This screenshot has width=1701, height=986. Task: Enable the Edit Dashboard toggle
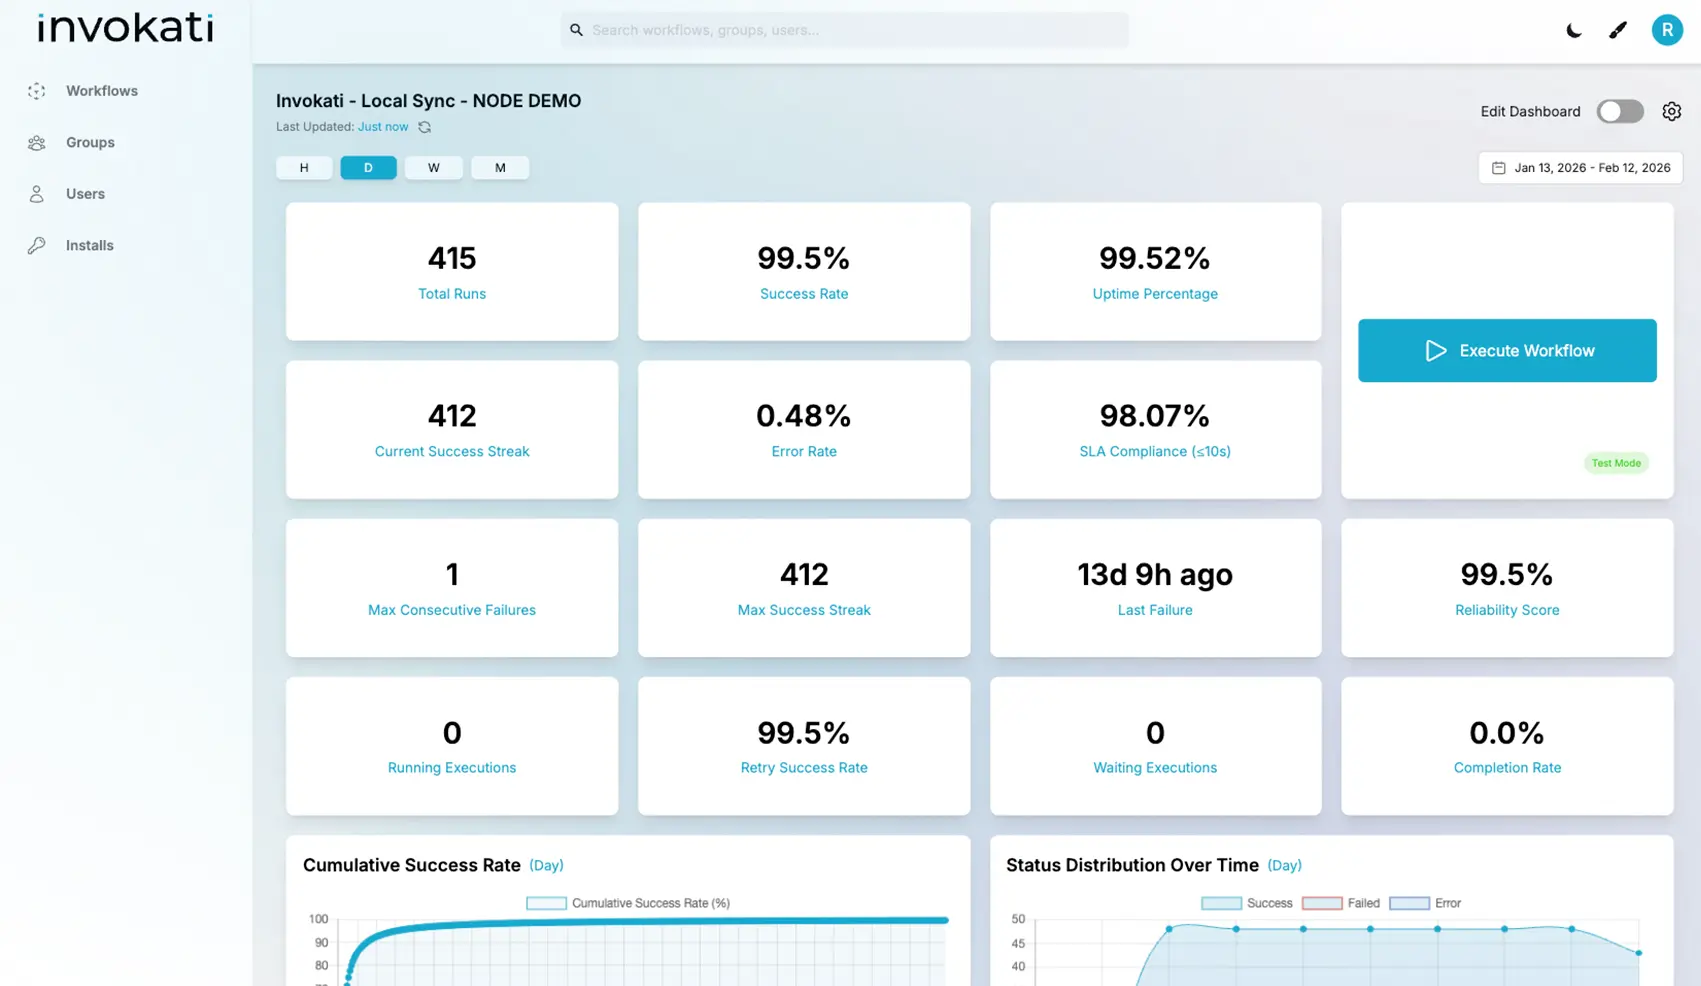[1620, 111]
